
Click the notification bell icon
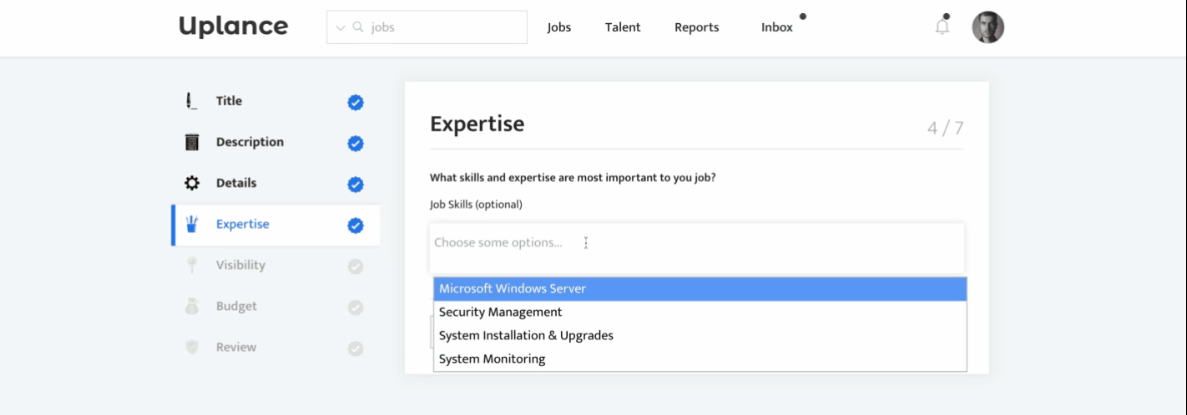point(942,27)
